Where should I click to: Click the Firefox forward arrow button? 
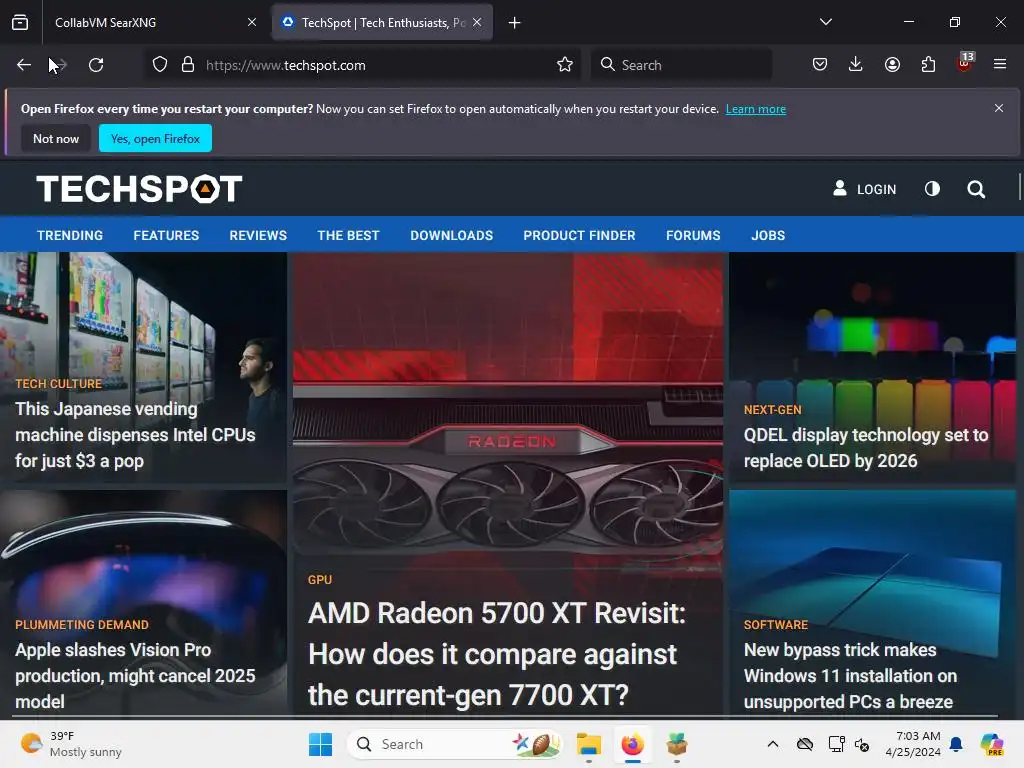point(59,65)
